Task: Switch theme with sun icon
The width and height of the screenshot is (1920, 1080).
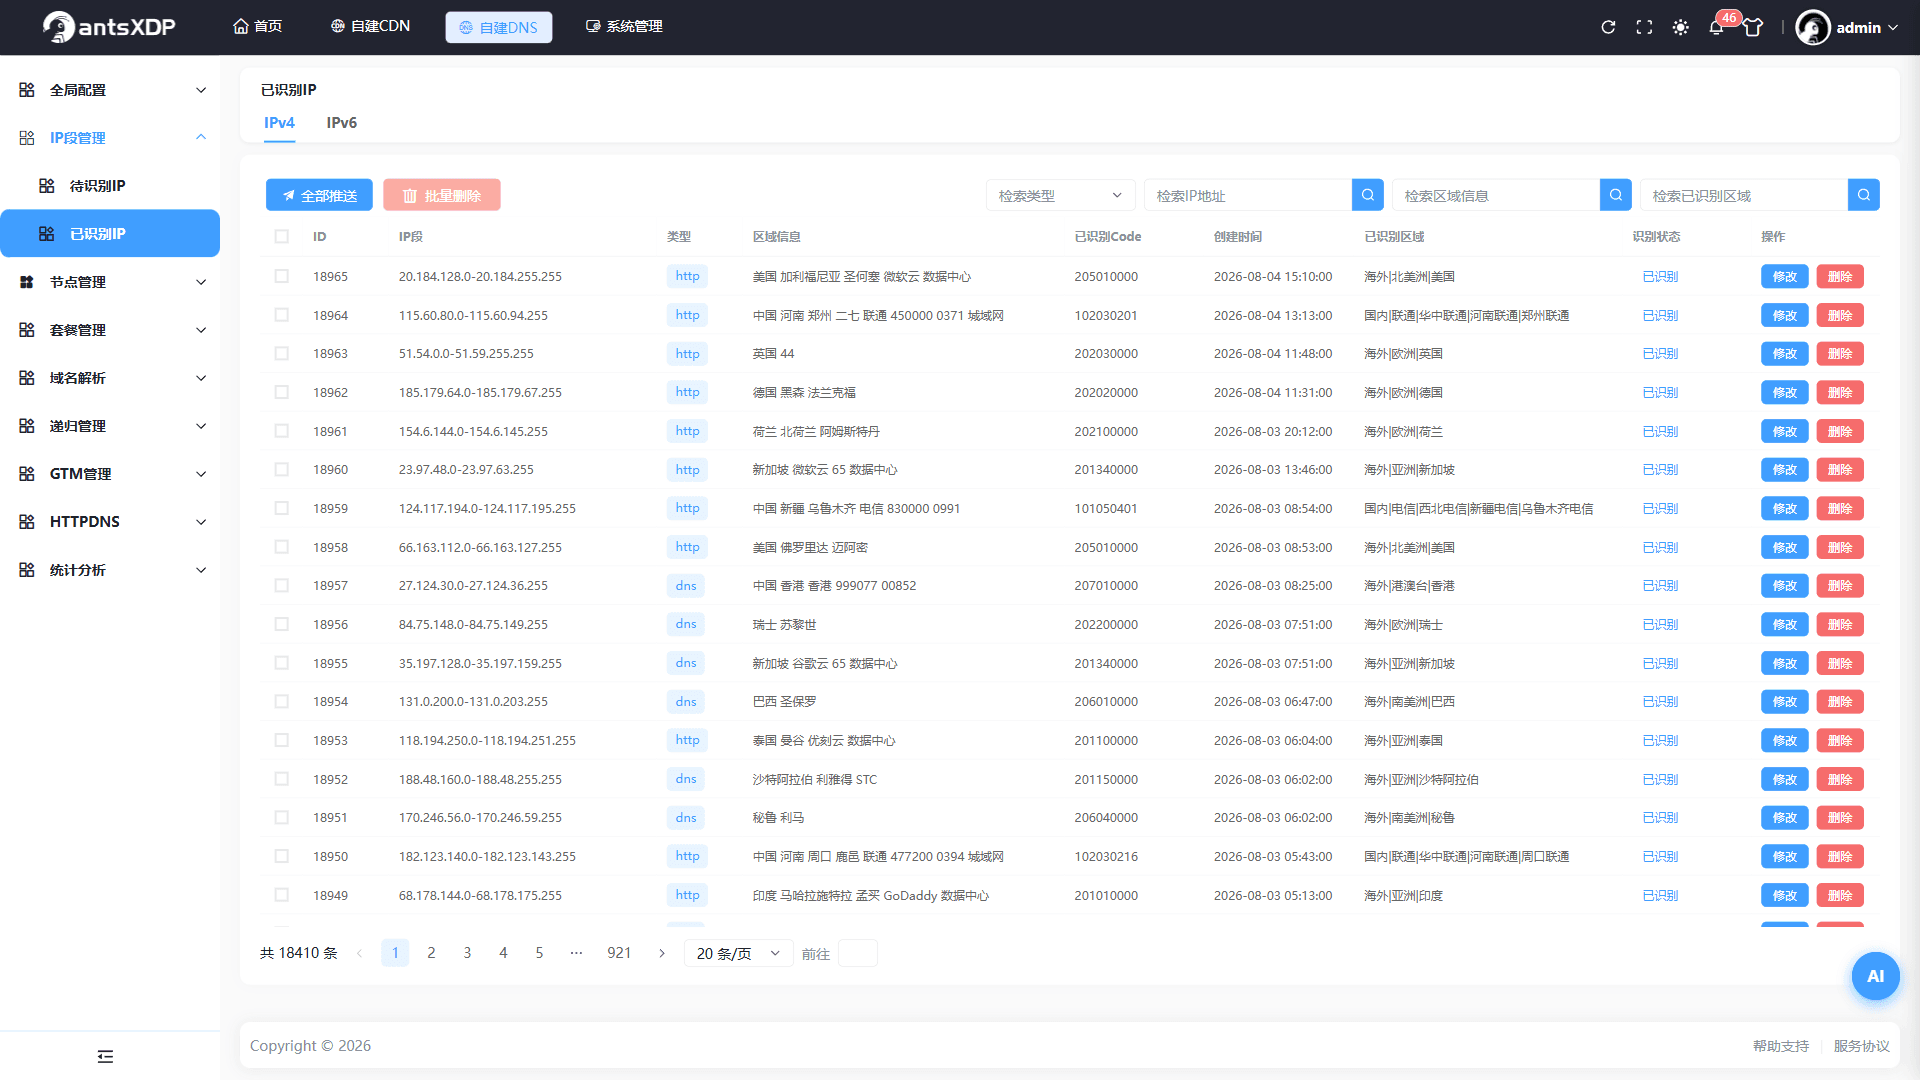Action: [x=1680, y=27]
